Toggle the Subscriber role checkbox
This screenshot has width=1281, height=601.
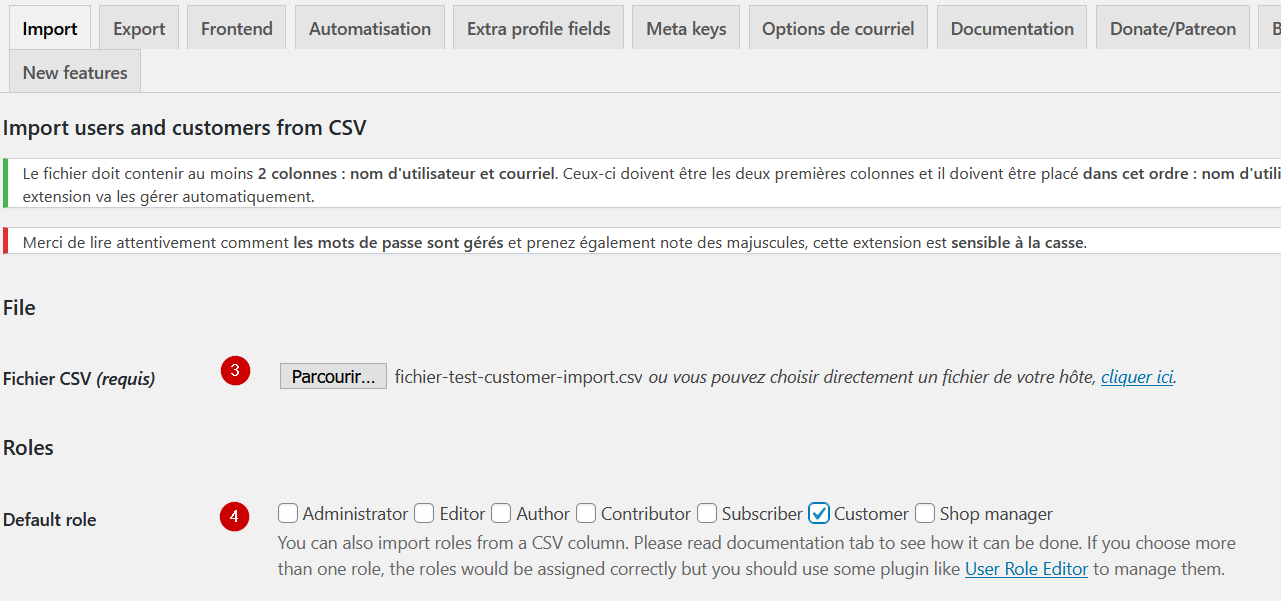click(x=707, y=513)
